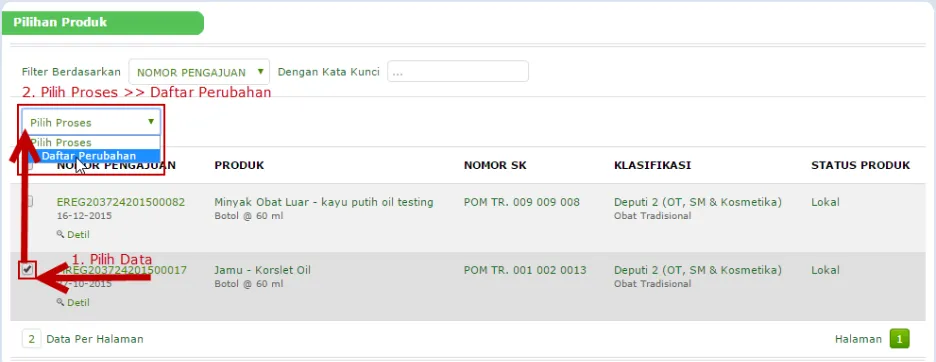The image size is (936, 362).
Task: Click magnifier icon beside Detil of Minyak Obat Luar row
Action: 60,235
